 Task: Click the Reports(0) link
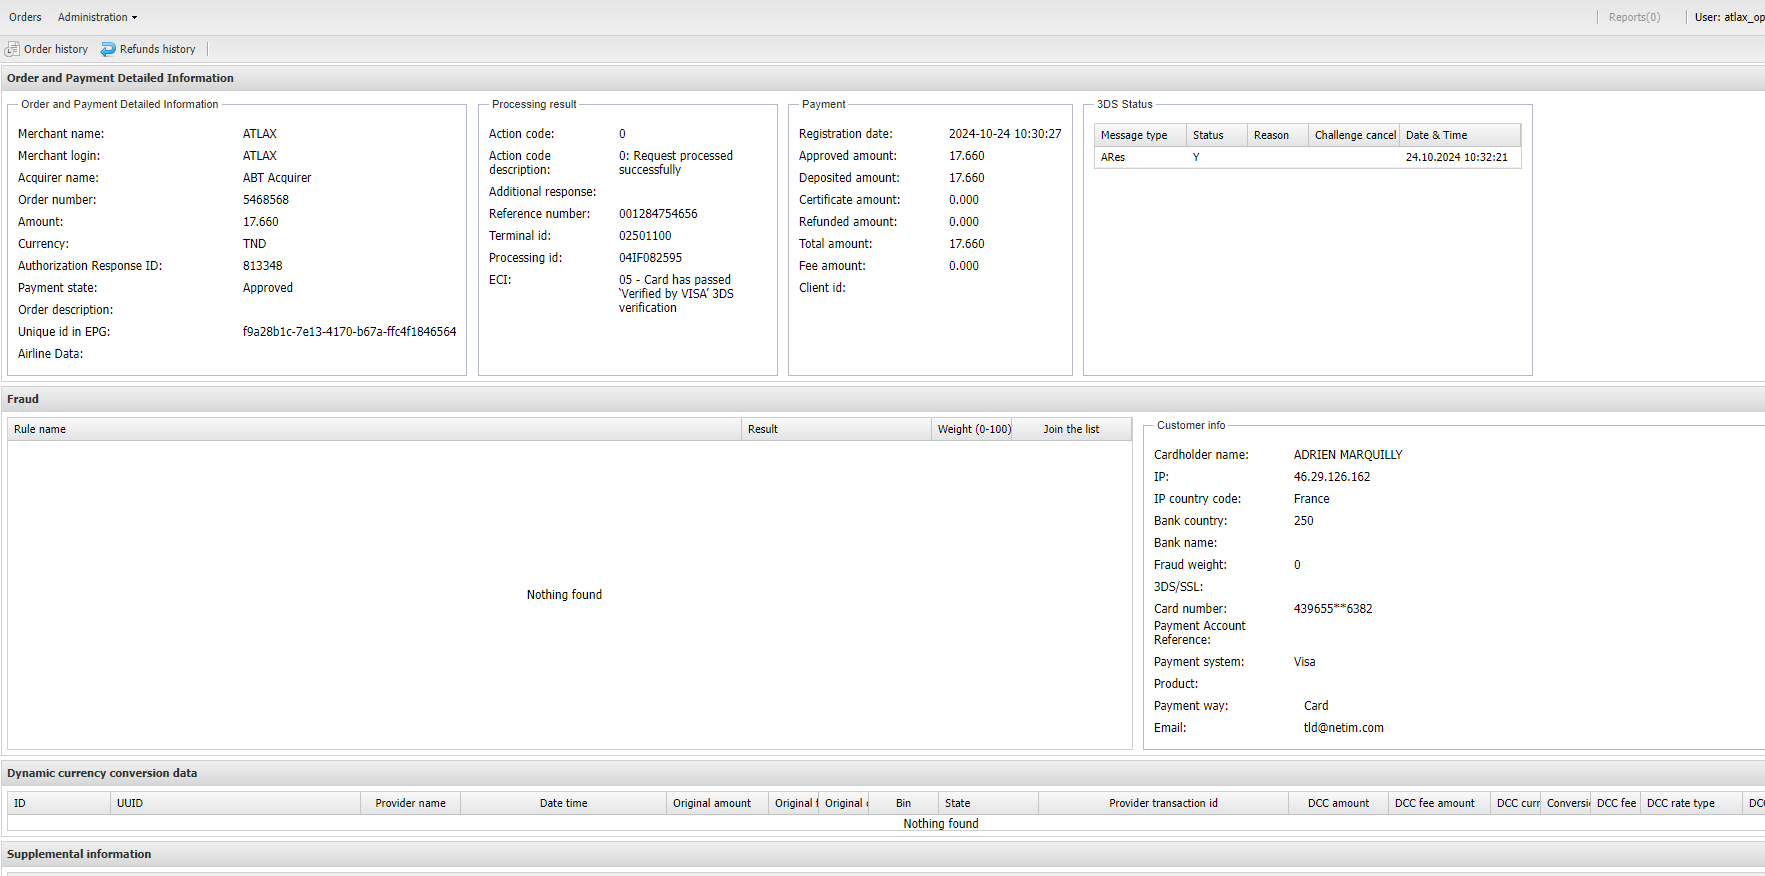pyautogui.click(x=1634, y=17)
